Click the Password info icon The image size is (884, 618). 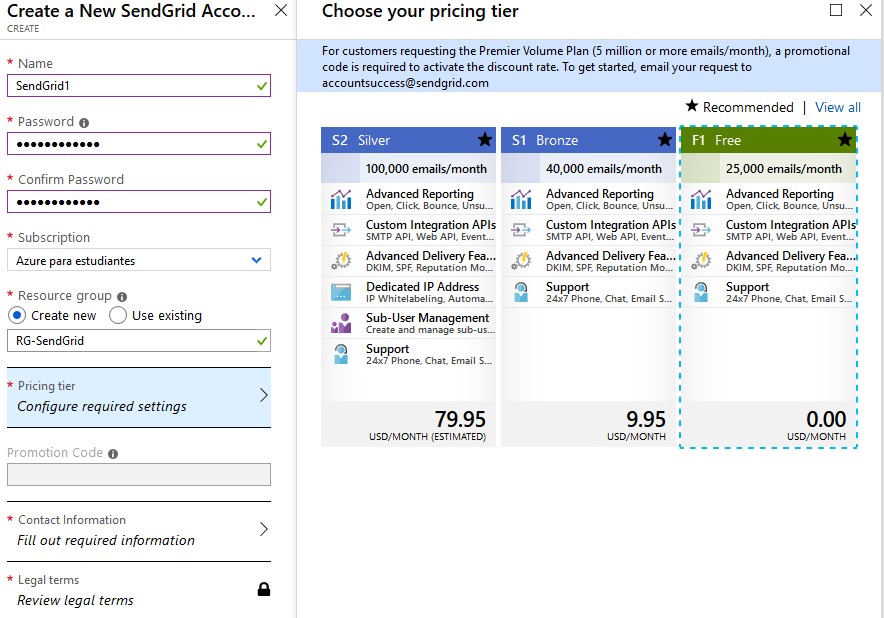[x=84, y=123]
